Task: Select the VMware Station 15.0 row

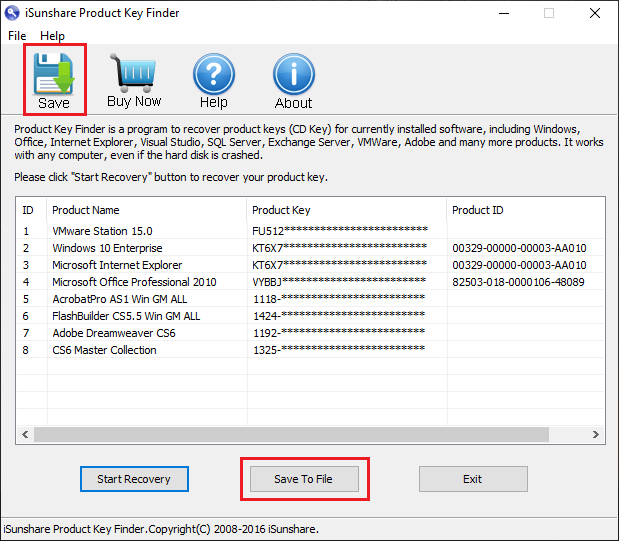Action: [311, 231]
